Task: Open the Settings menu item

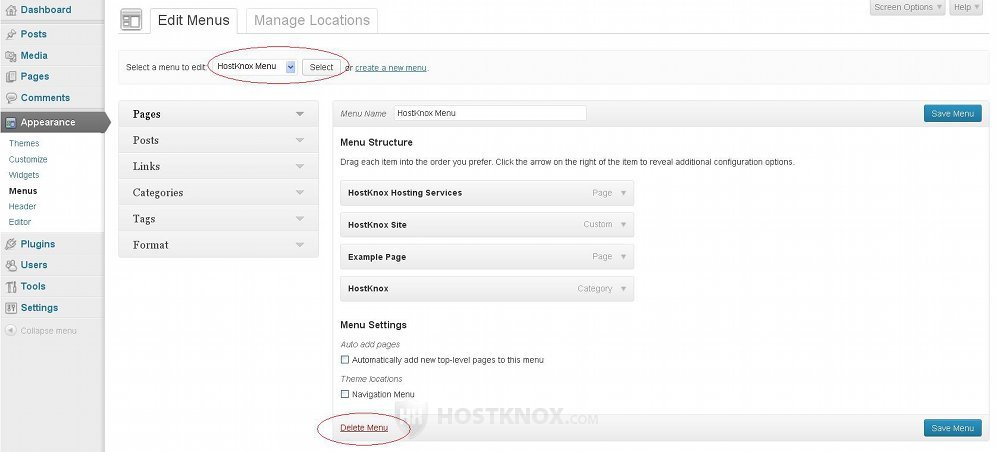Action: tap(39, 308)
